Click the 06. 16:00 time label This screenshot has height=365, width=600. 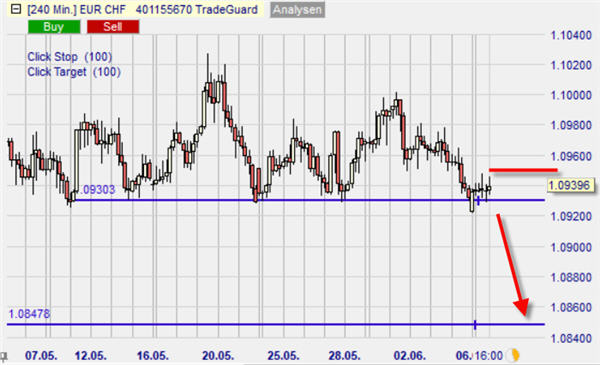(479, 355)
